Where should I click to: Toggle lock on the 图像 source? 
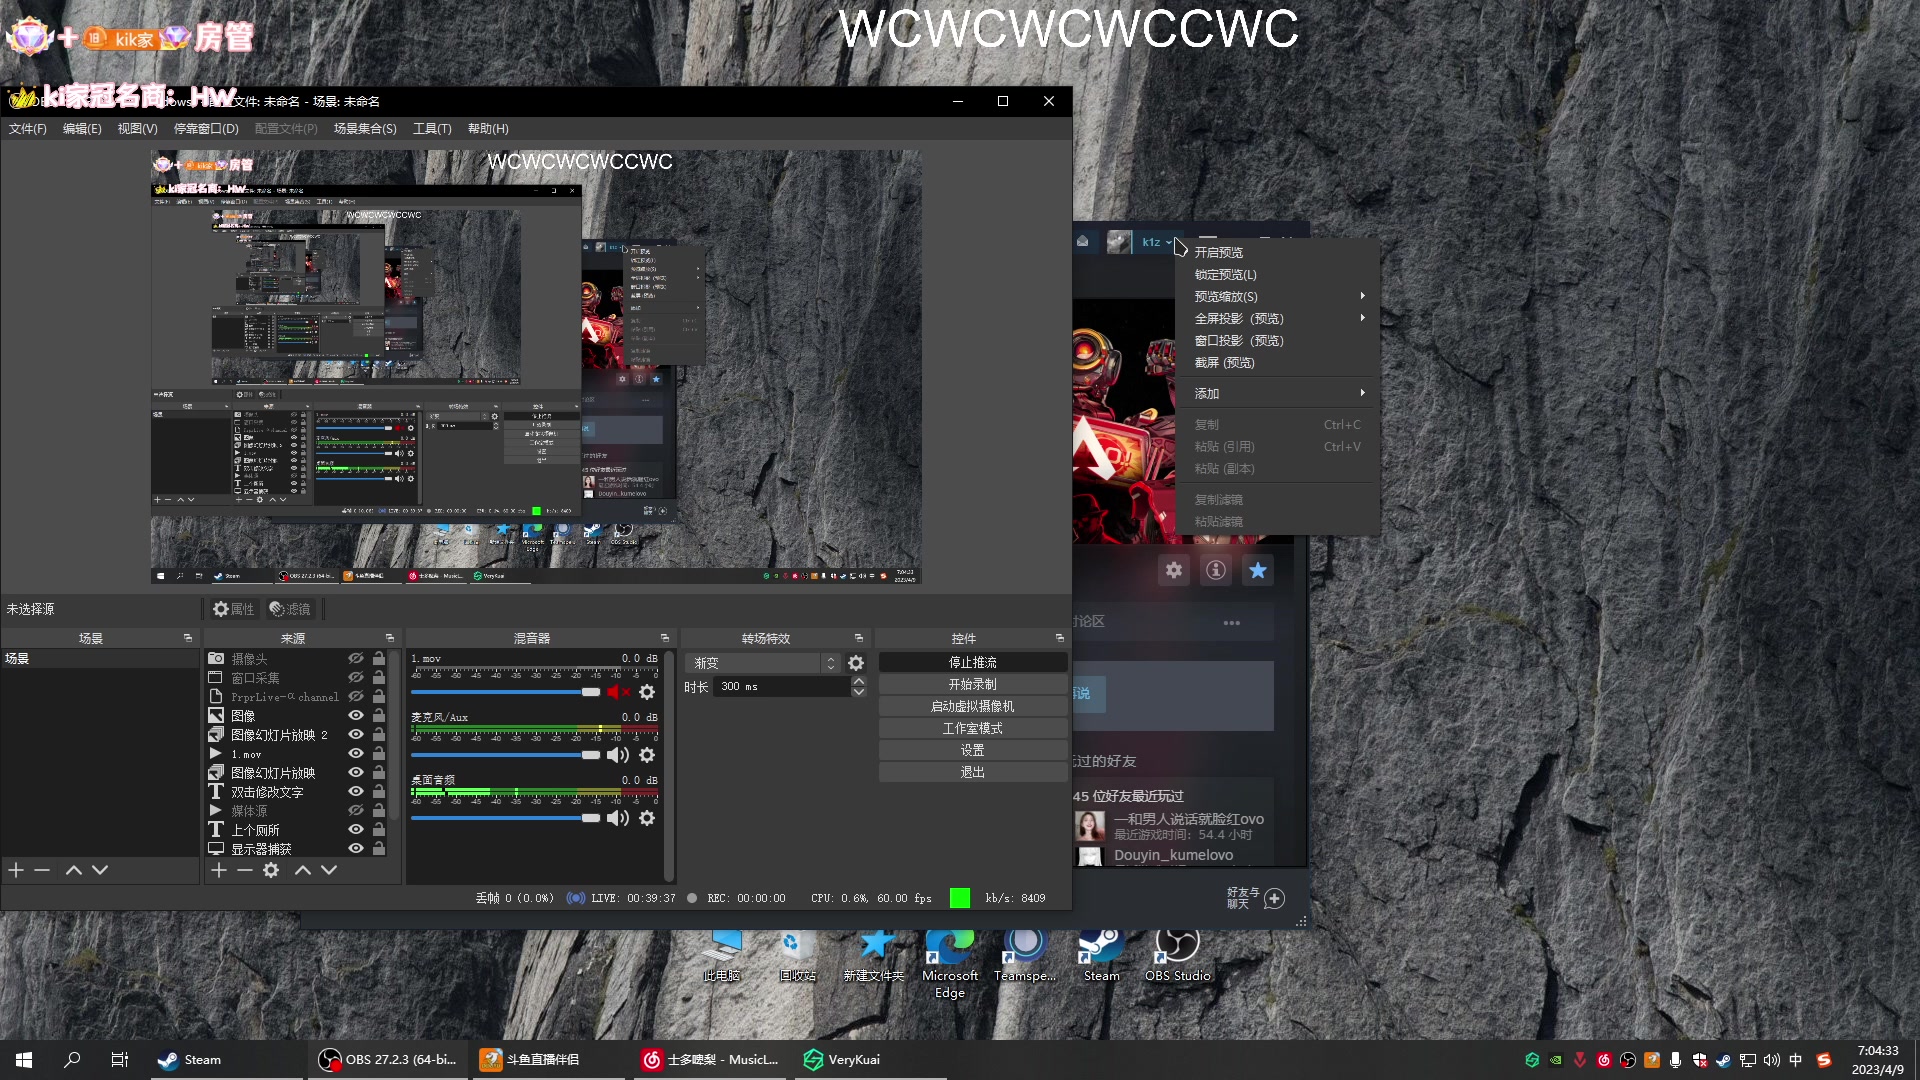[x=379, y=716]
